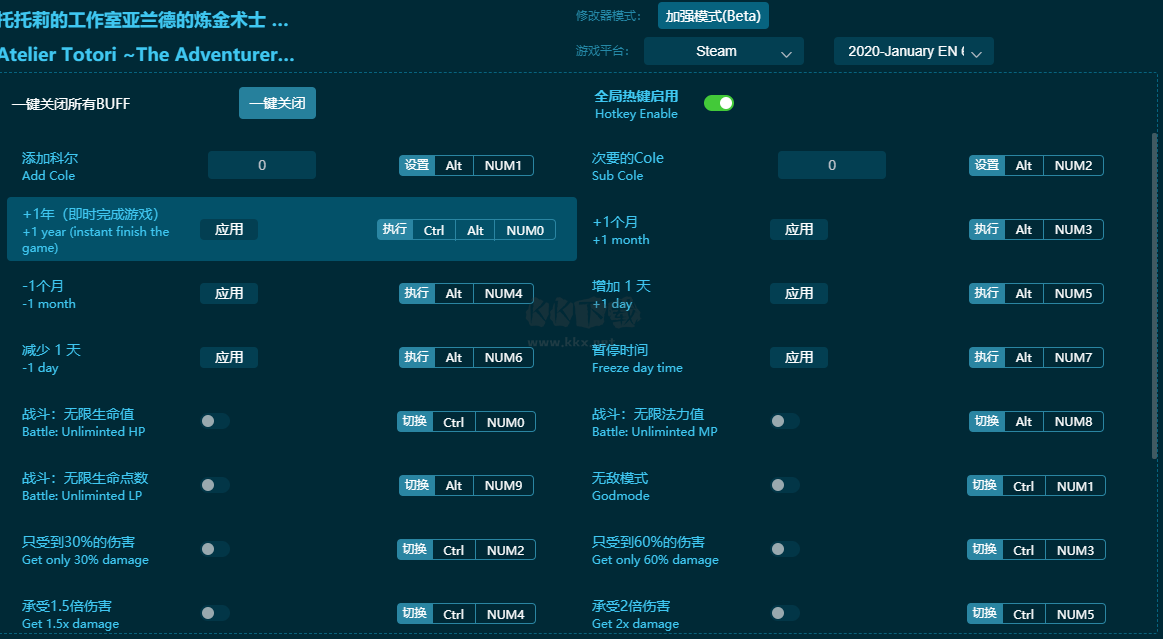Click the 一键关闭 button
The width and height of the screenshot is (1163, 639).
click(x=277, y=103)
